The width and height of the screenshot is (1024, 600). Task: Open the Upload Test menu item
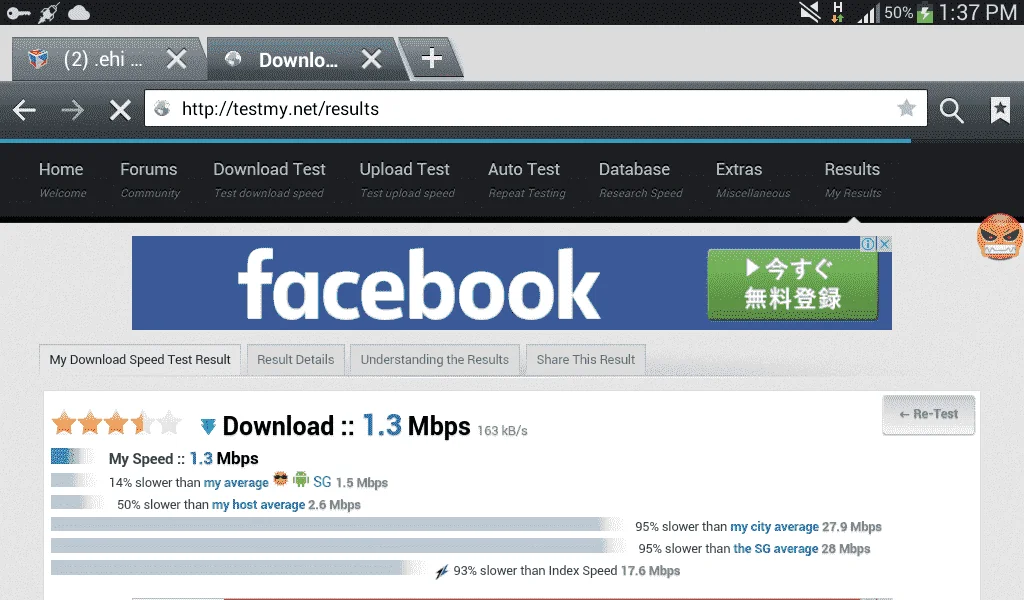(406, 180)
